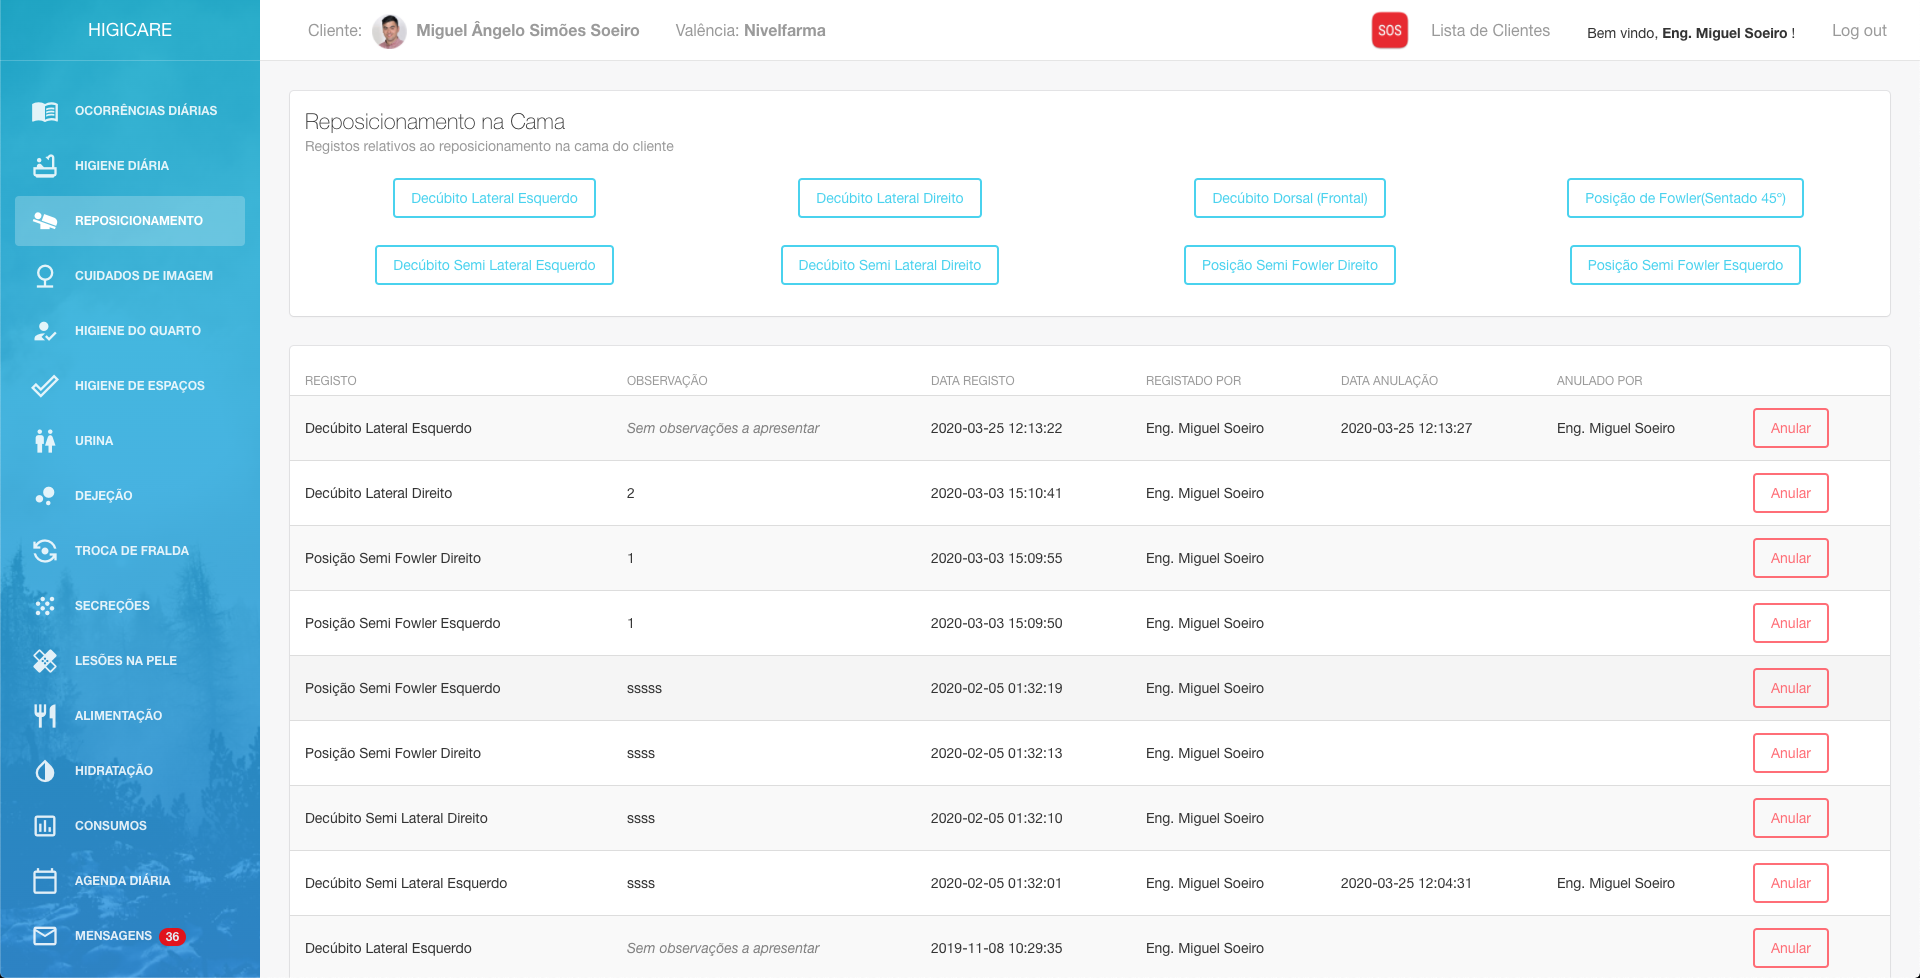Viewport: 1920px width, 978px height.
Task: Click the DATA ANULAÇÃO column header
Action: [x=1389, y=381]
